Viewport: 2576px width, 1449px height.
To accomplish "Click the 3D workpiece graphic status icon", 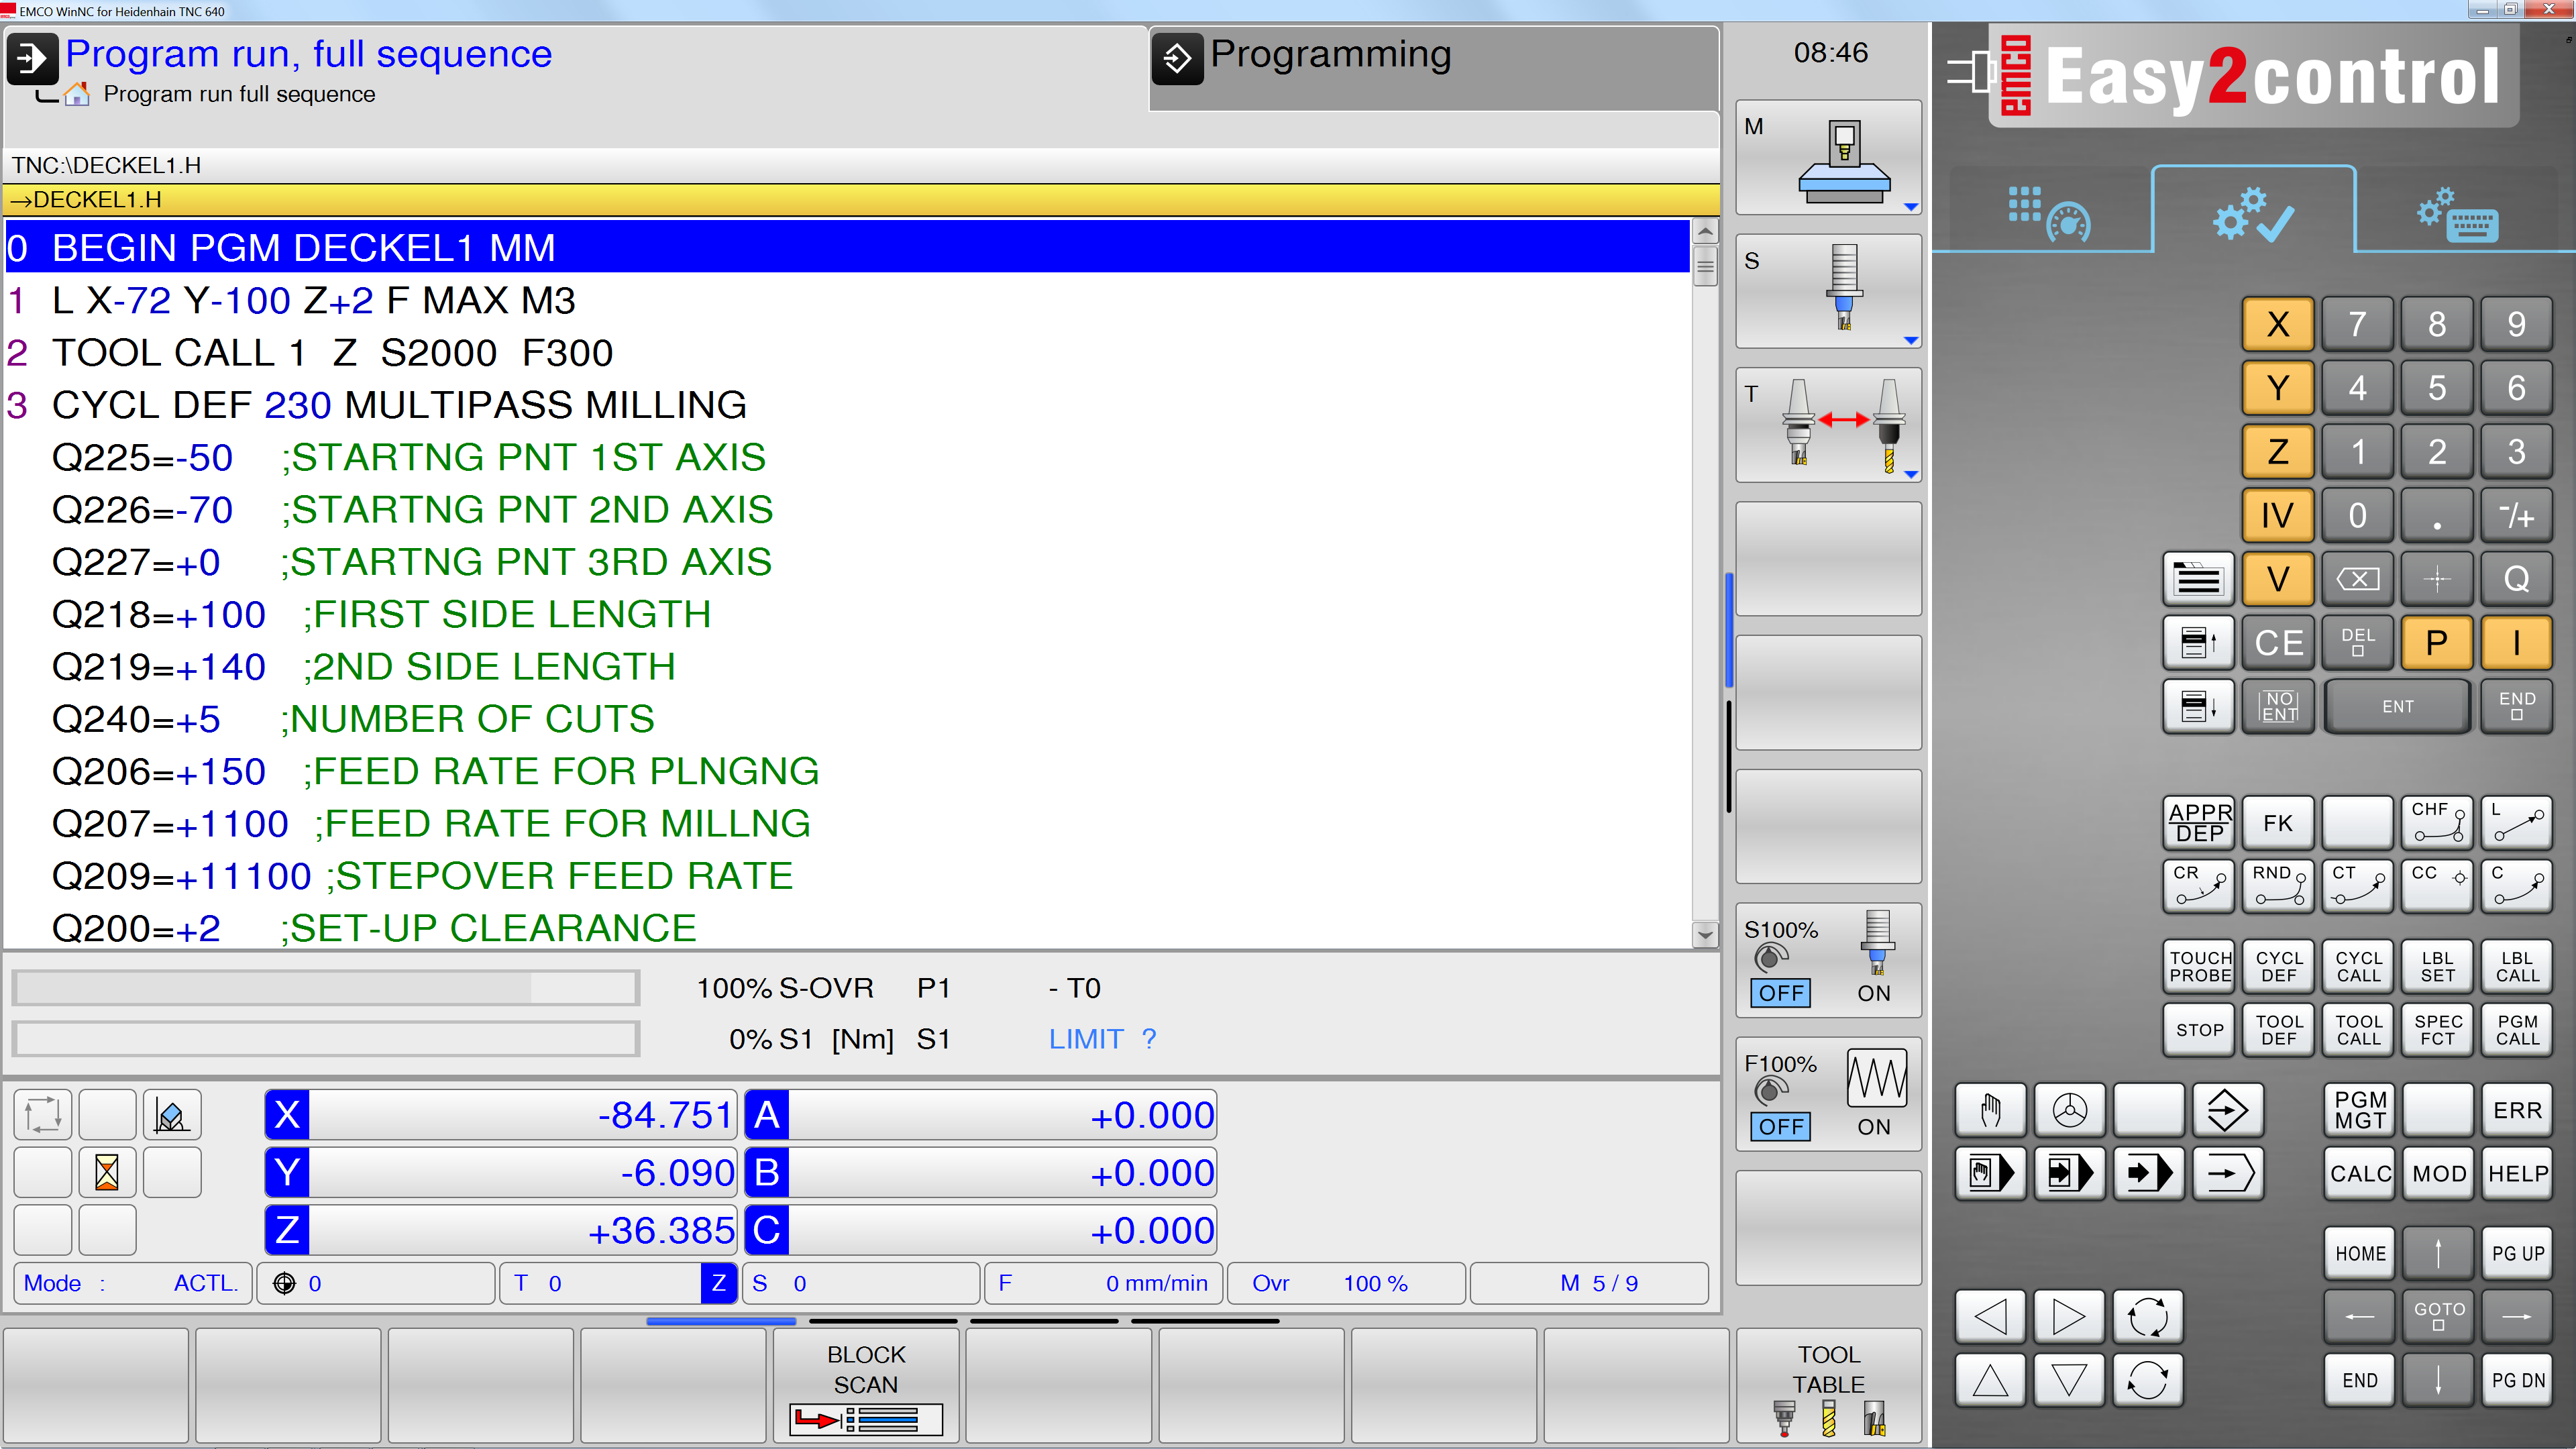I will (172, 1115).
